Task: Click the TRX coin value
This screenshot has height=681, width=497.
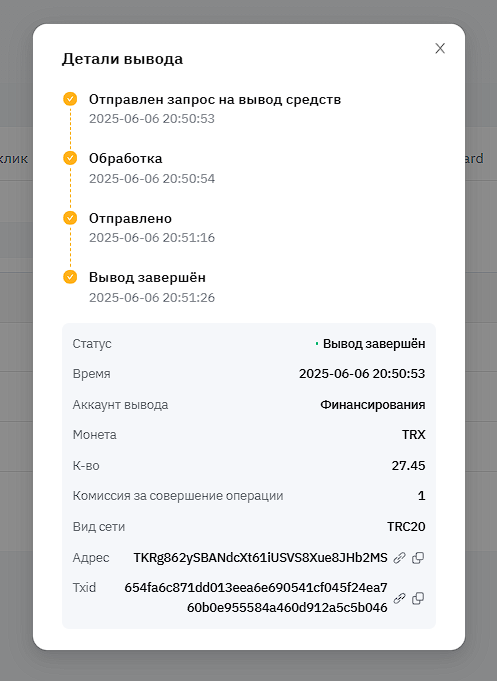Action: pyautogui.click(x=414, y=435)
